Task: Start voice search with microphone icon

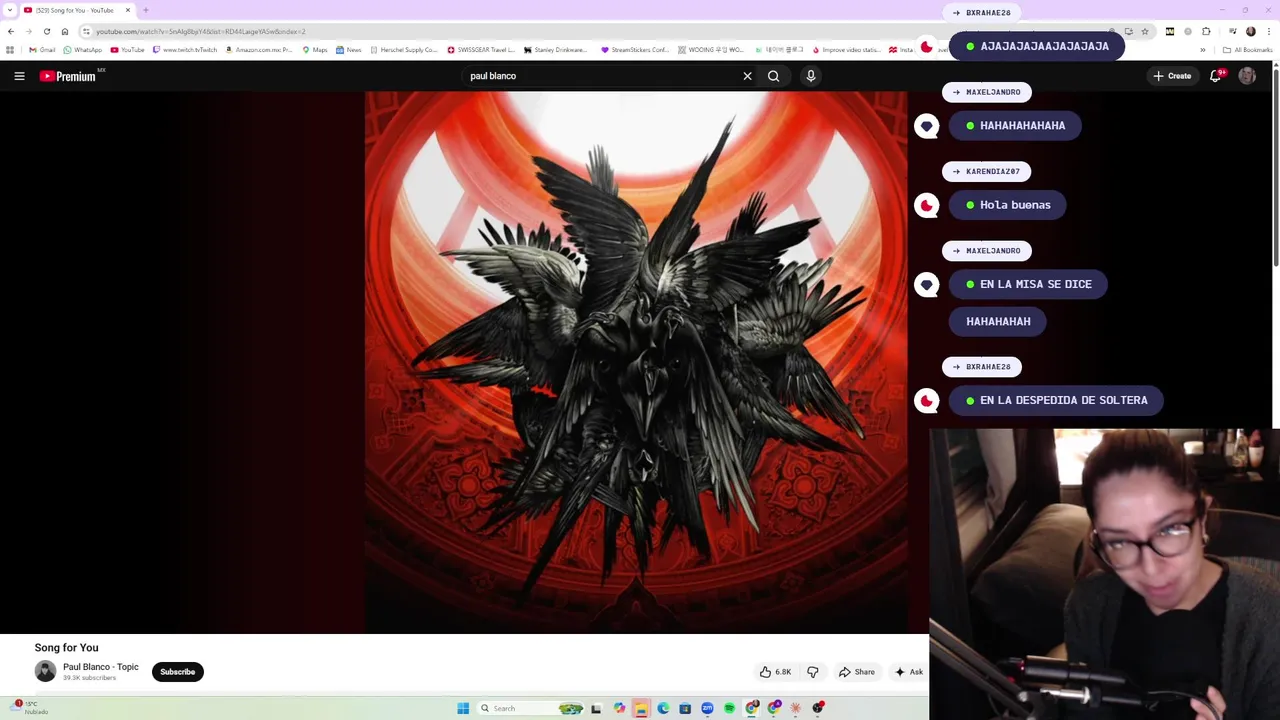Action: pyautogui.click(x=811, y=76)
